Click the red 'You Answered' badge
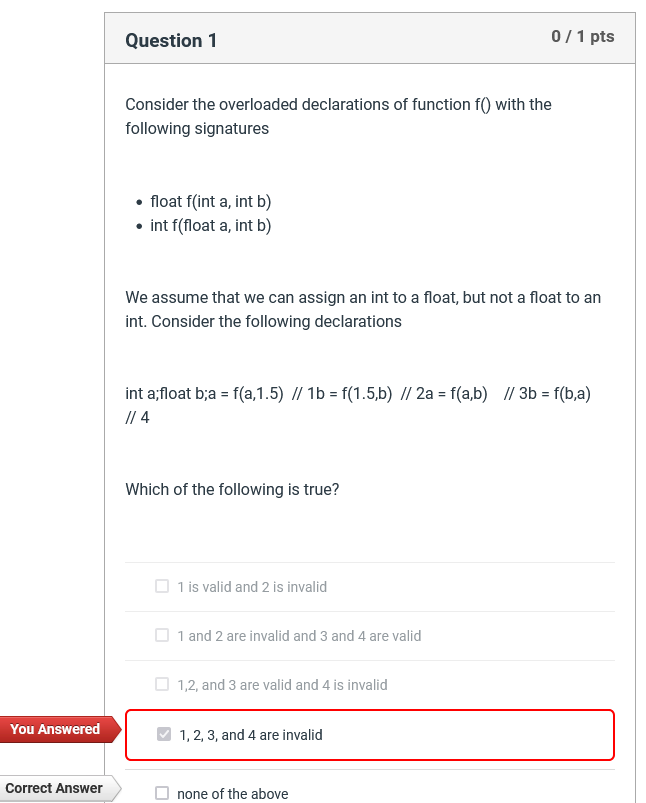Viewport: 646px width, 803px height. (x=52, y=729)
